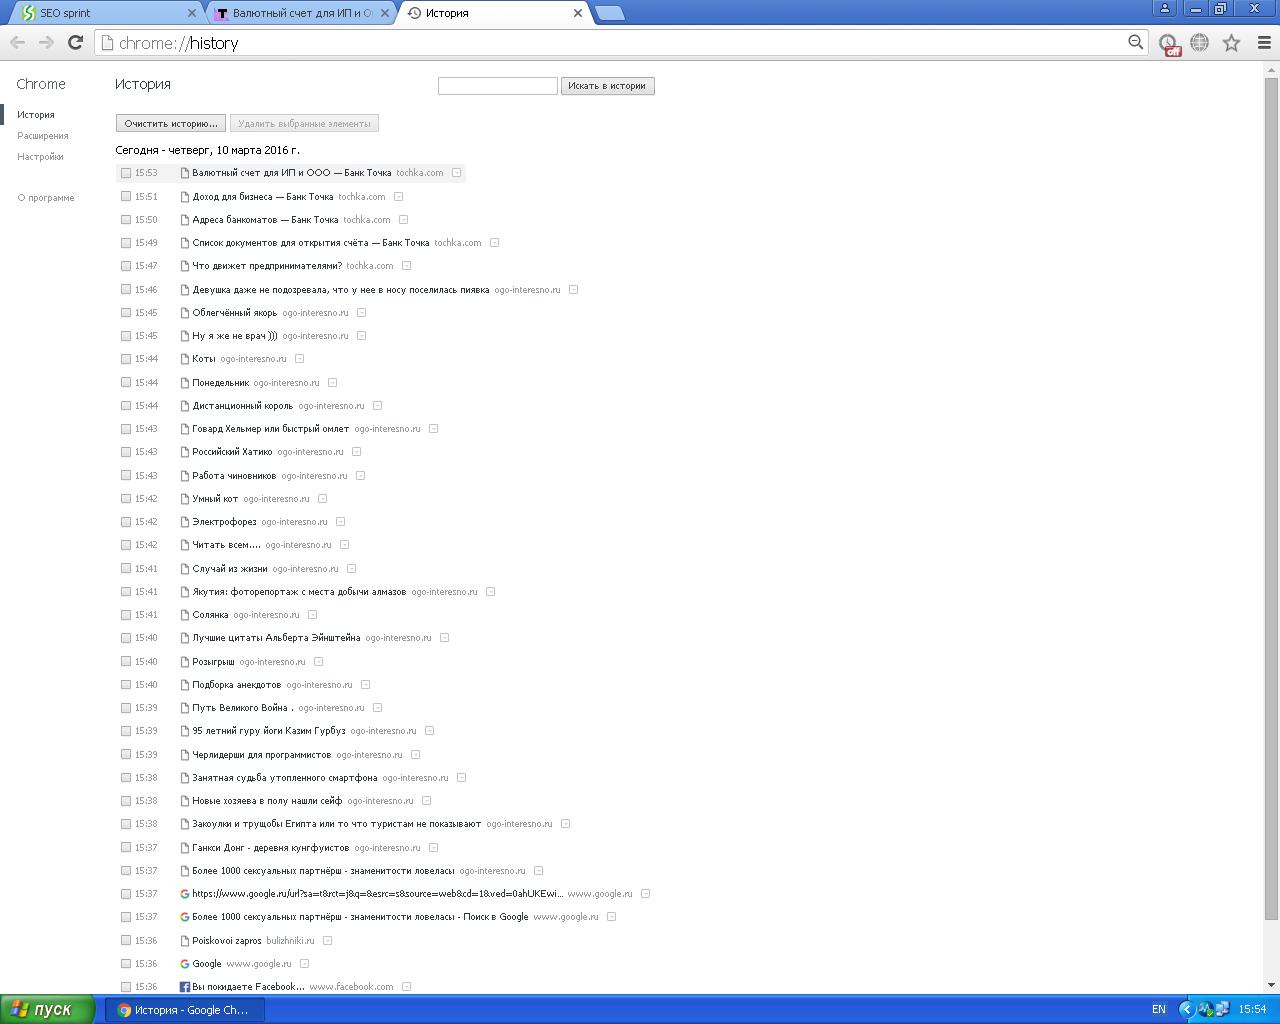Screen dimensions: 1280x1024
Task: Click the system tray arrow icon
Action: pos(1187,1009)
